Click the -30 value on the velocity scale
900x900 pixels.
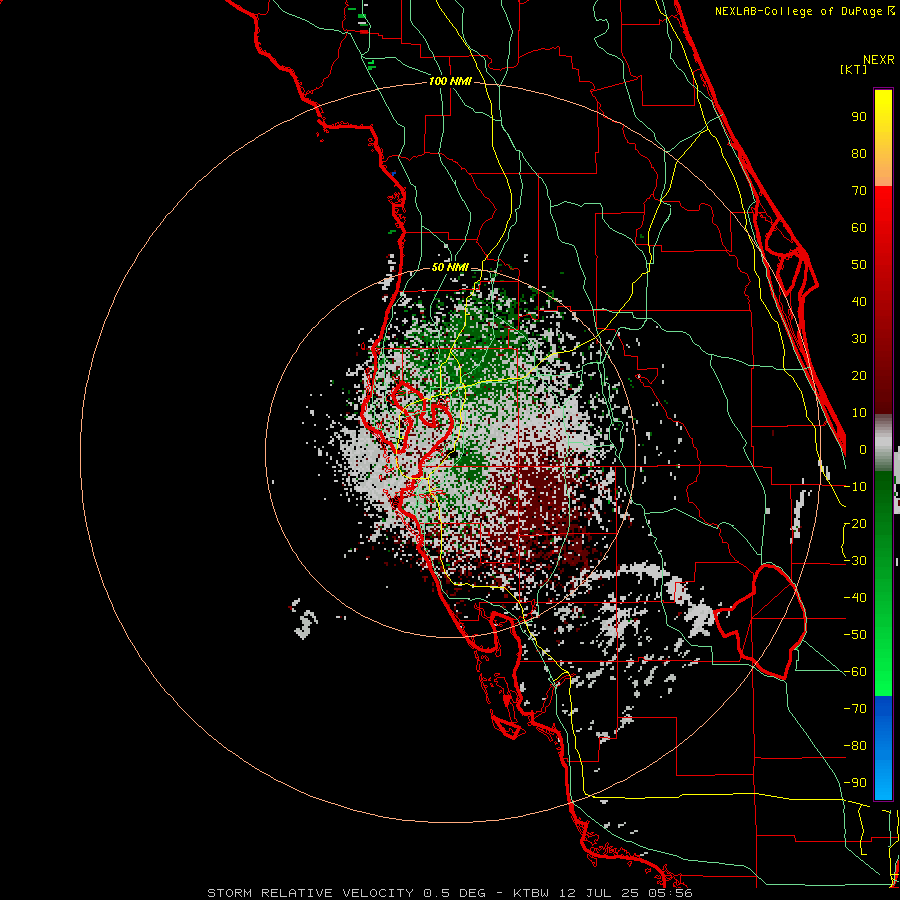[x=855, y=561]
